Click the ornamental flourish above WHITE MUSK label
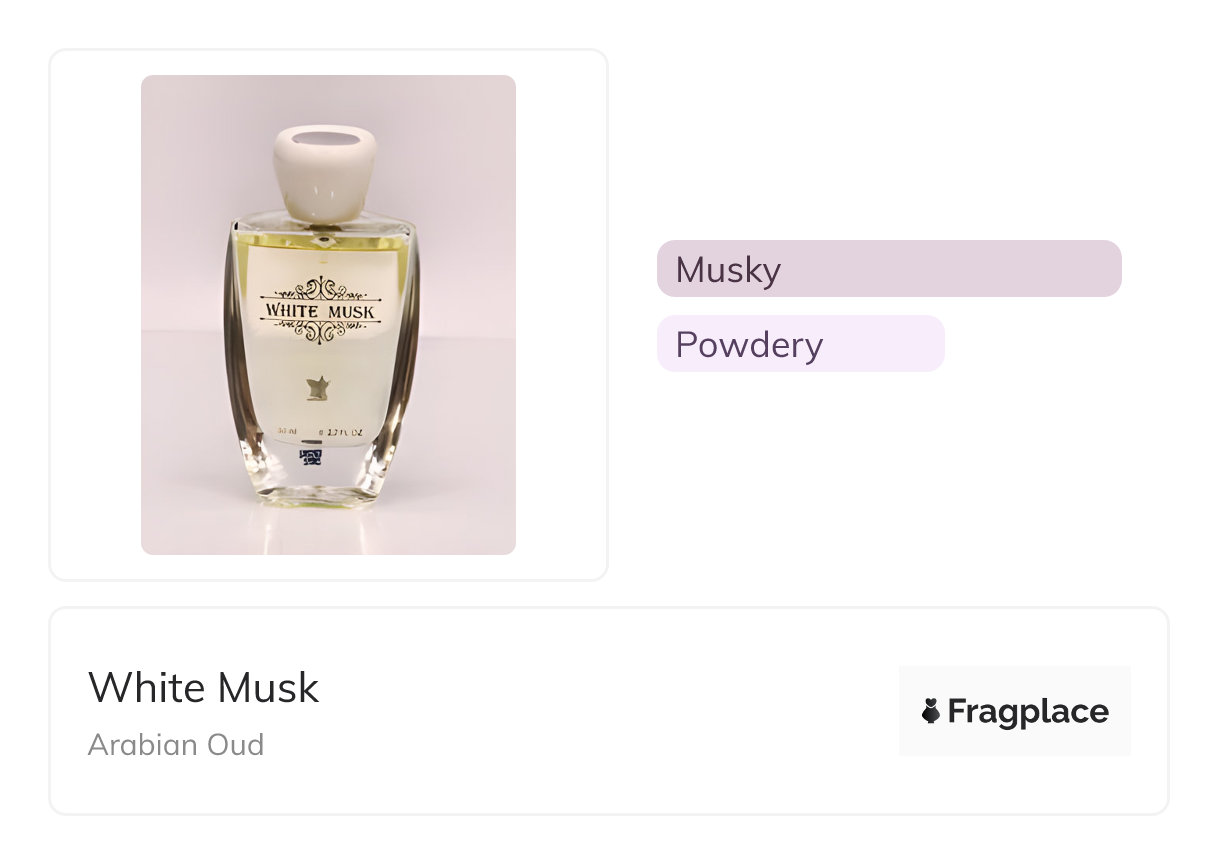 (320, 289)
